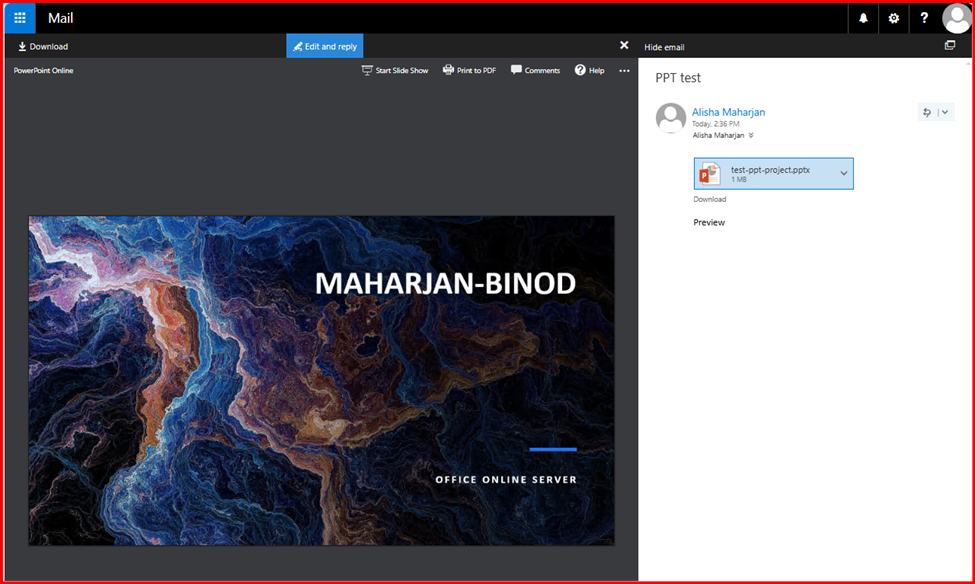Open the app launcher waffle menu
This screenshot has height=584, width=975.
pyautogui.click(x=20, y=18)
